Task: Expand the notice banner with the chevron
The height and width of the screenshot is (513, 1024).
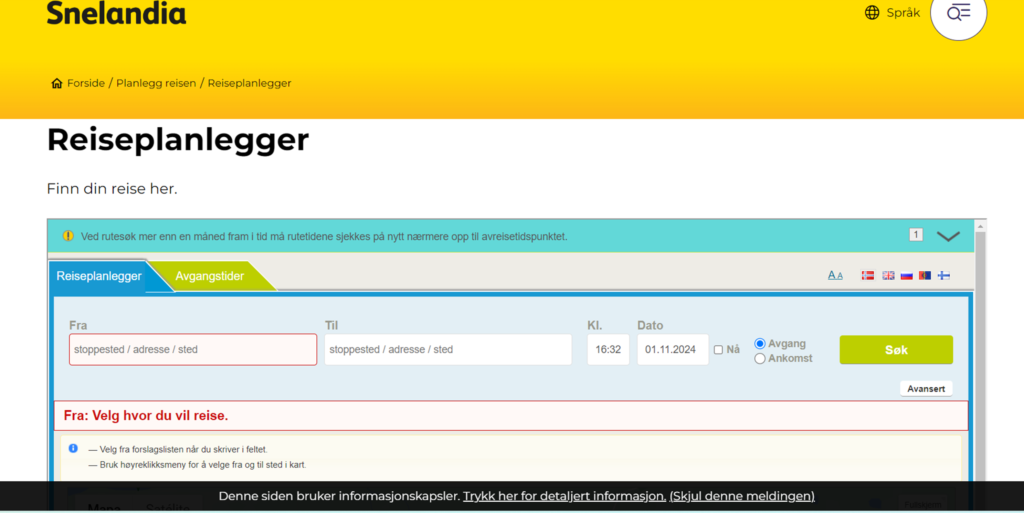Action: tap(948, 236)
